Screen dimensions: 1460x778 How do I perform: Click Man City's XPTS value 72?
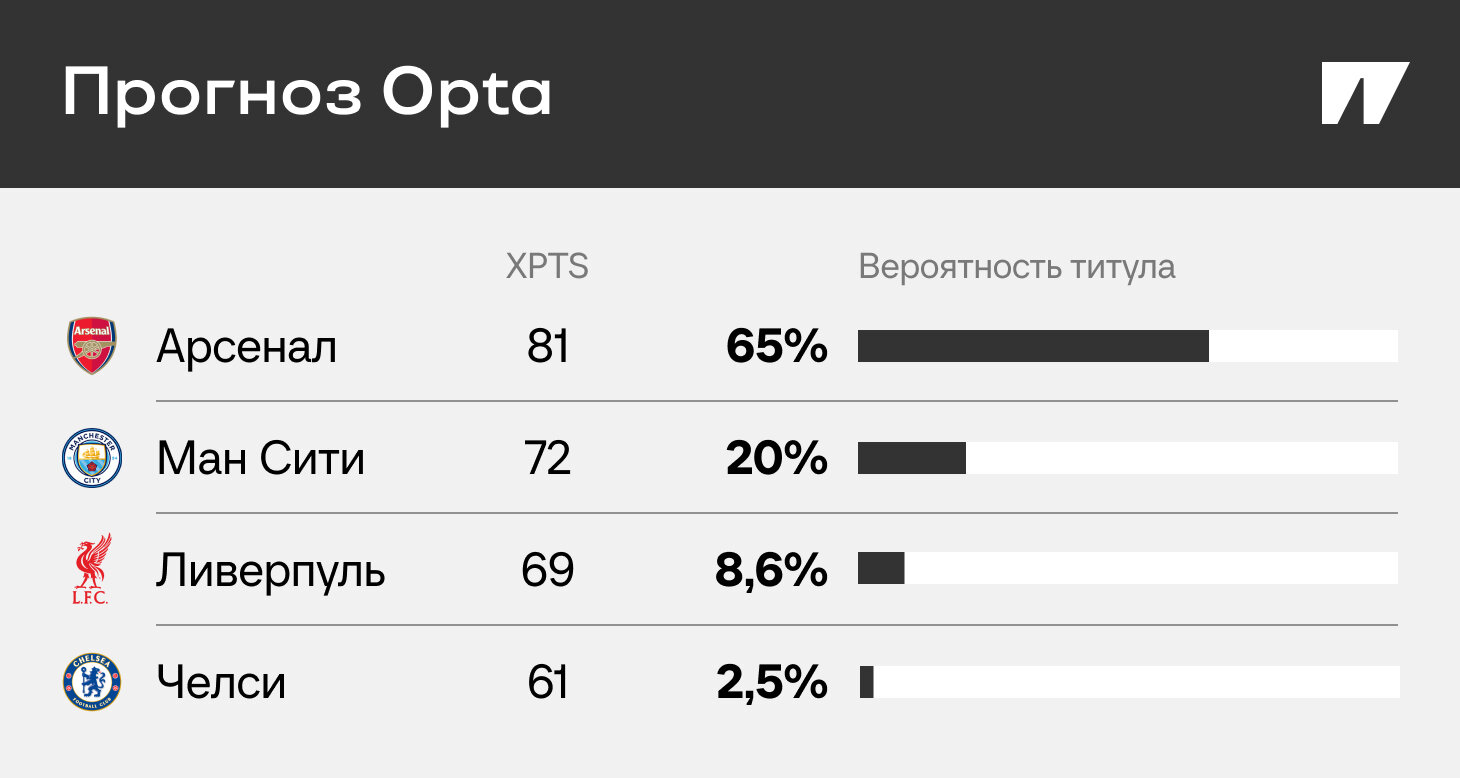point(547,459)
